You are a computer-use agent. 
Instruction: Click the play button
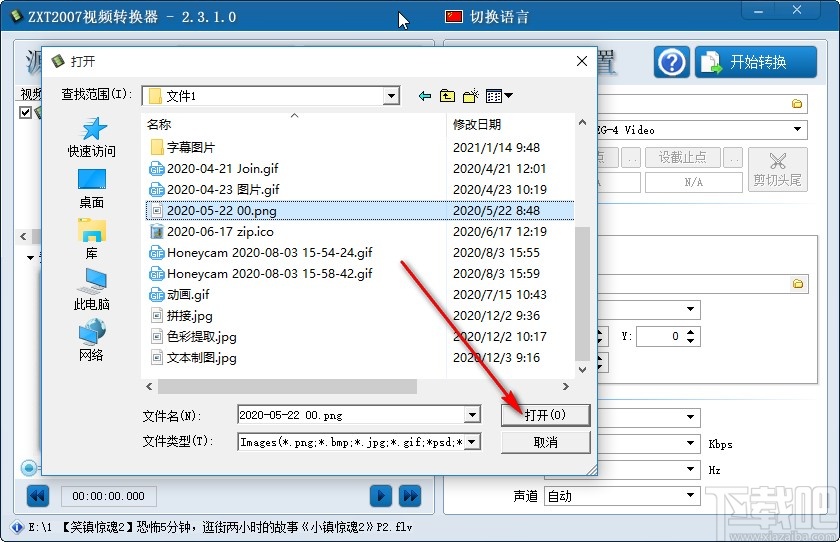(381, 495)
